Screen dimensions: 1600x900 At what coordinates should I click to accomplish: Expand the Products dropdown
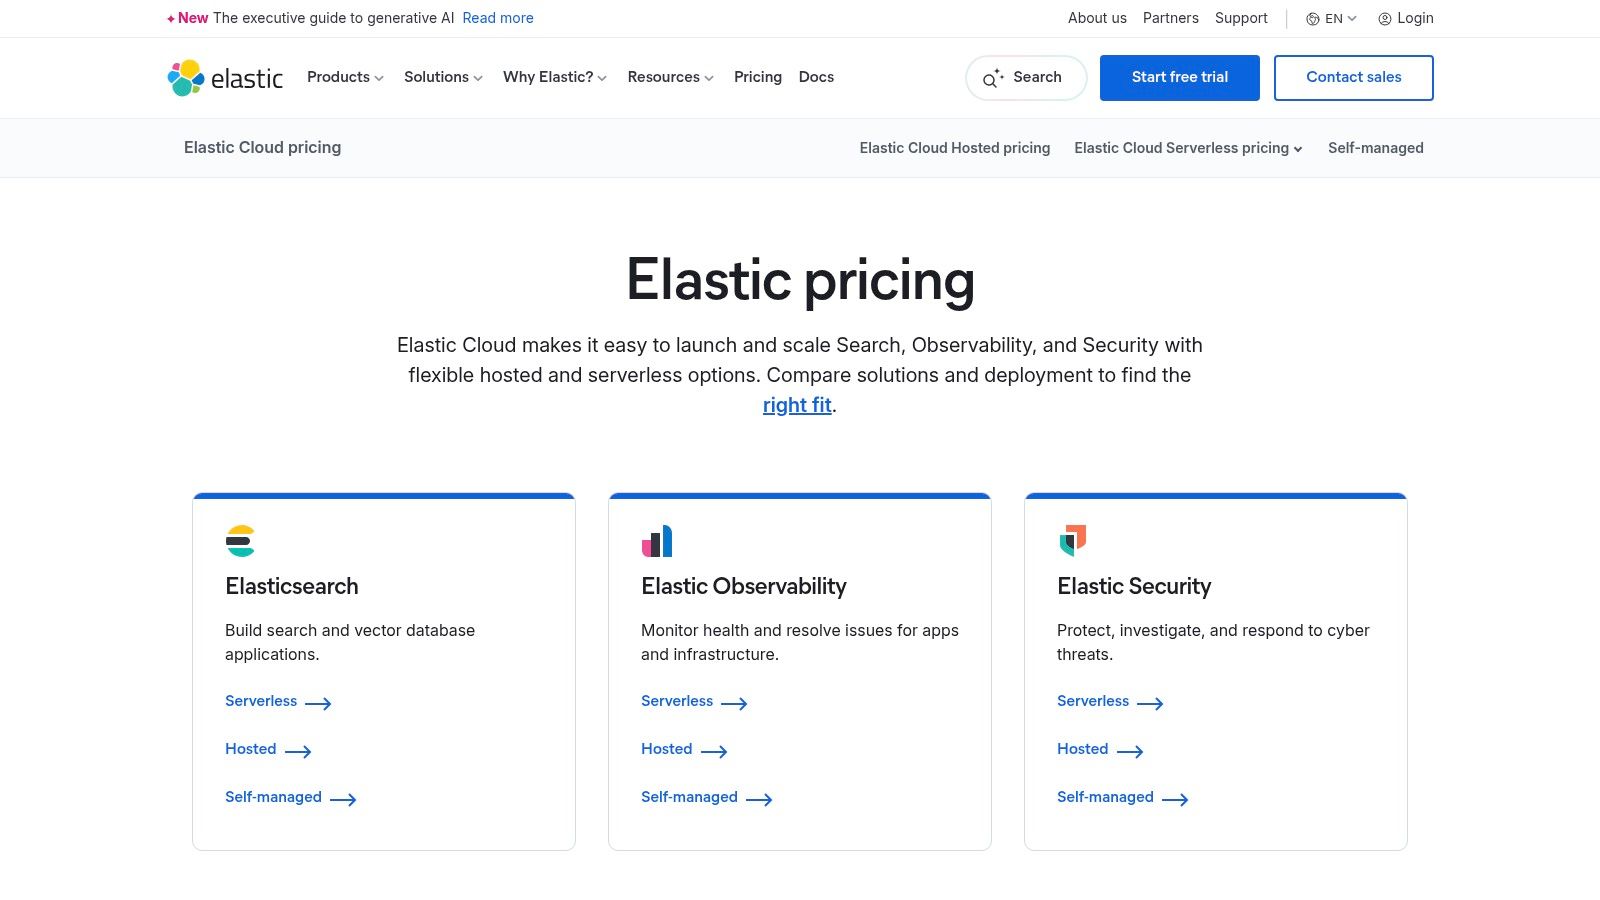344,77
